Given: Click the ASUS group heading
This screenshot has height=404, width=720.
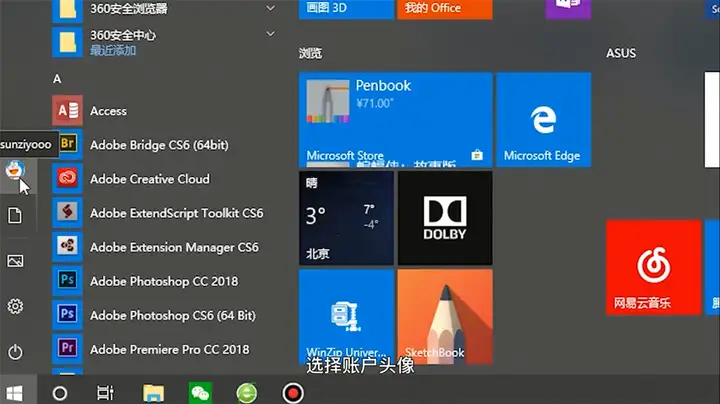Looking at the screenshot, I should (621, 53).
